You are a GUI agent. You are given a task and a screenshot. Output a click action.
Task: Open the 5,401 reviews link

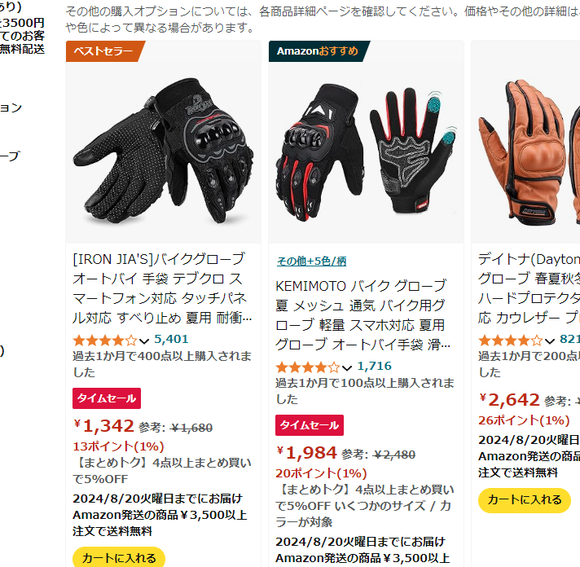point(171,339)
